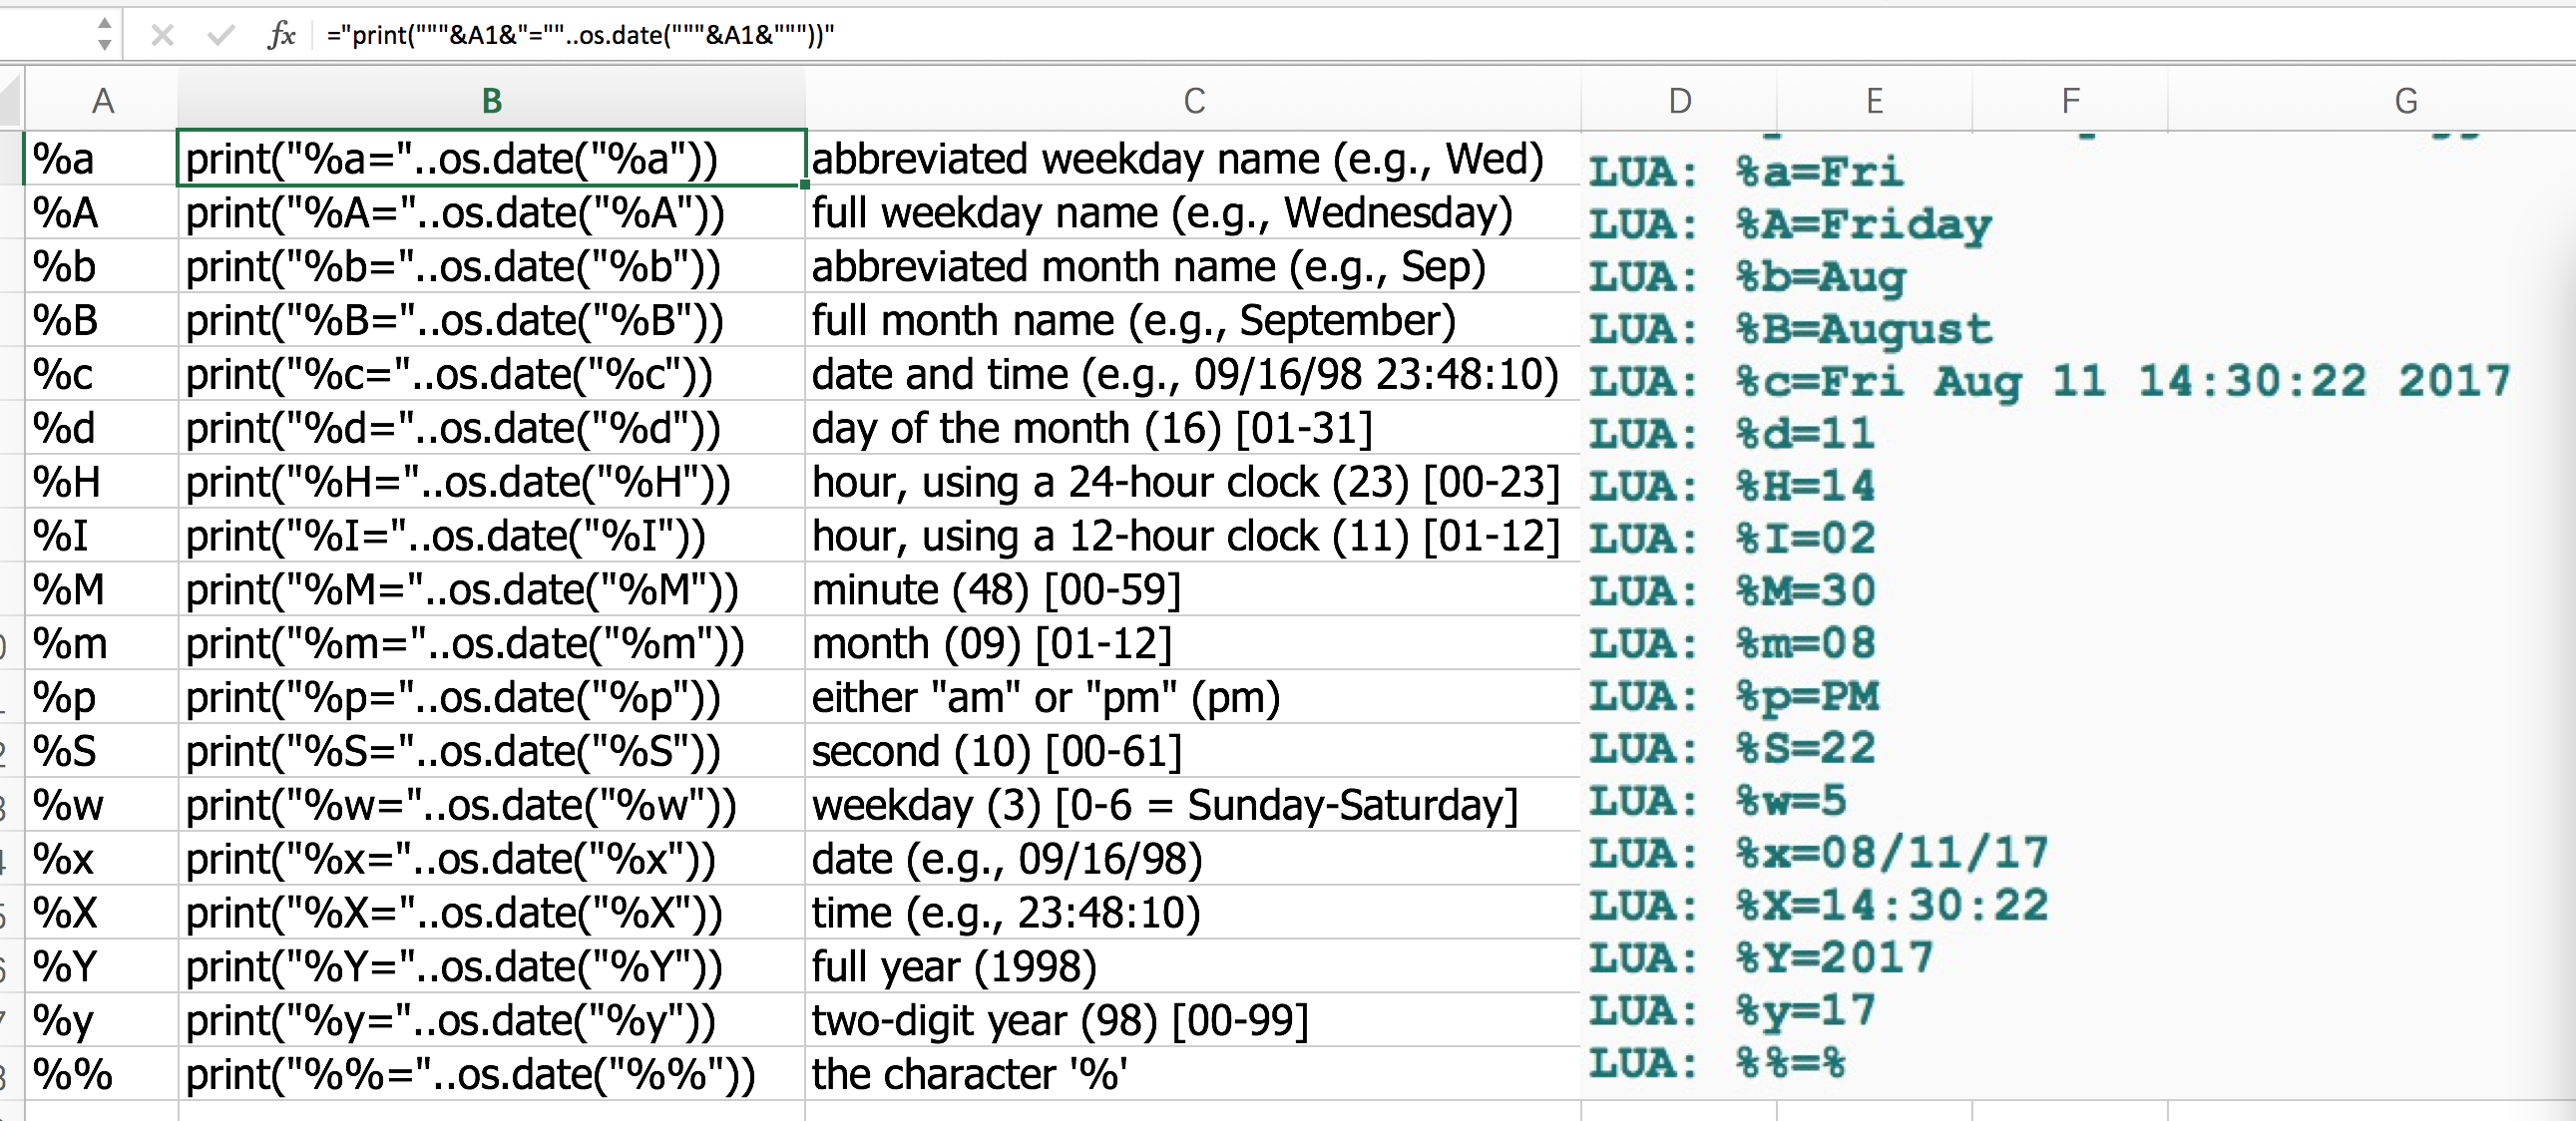Viewport: 2576px width, 1121px height.
Task: Select cell containing %a
Action: click(x=101, y=158)
